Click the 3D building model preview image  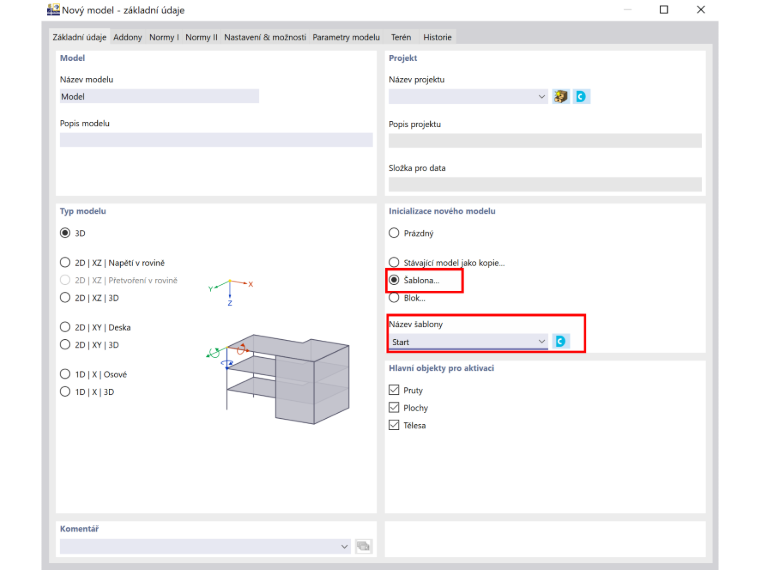coord(278,379)
